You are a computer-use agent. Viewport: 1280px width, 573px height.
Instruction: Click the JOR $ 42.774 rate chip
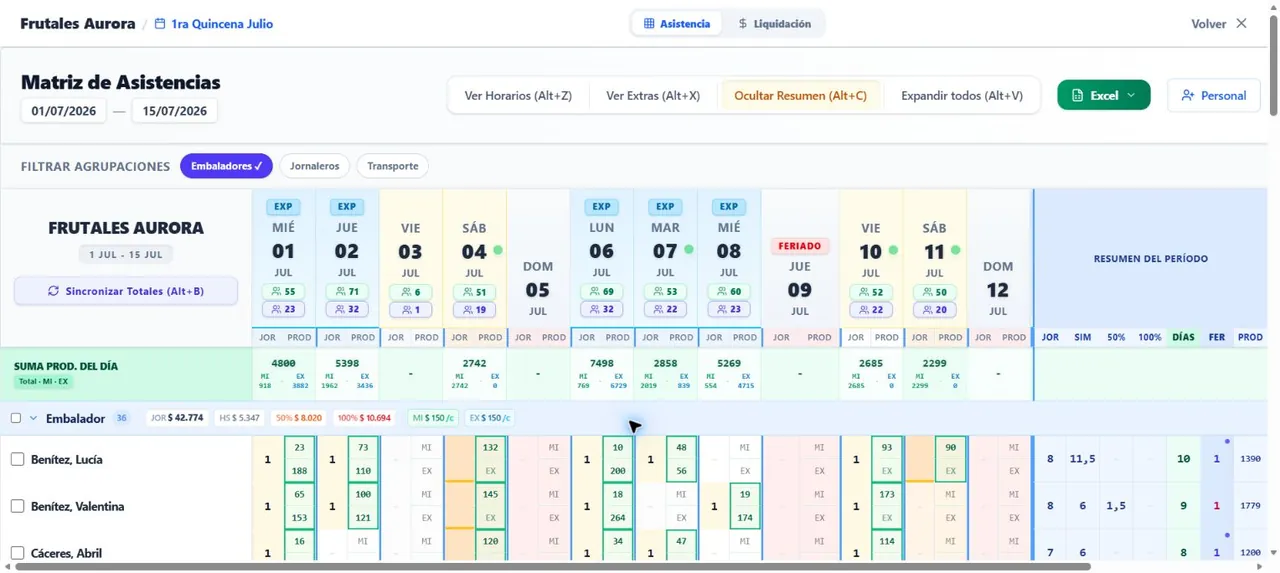point(177,418)
